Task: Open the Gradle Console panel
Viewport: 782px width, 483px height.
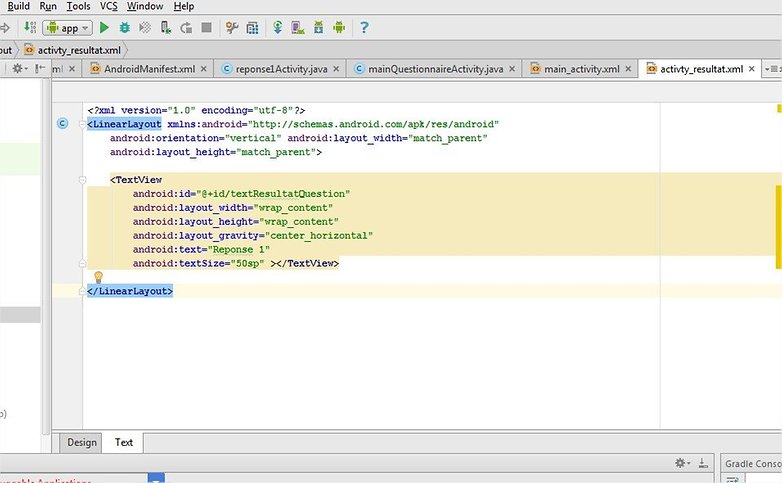Action: (x=753, y=464)
